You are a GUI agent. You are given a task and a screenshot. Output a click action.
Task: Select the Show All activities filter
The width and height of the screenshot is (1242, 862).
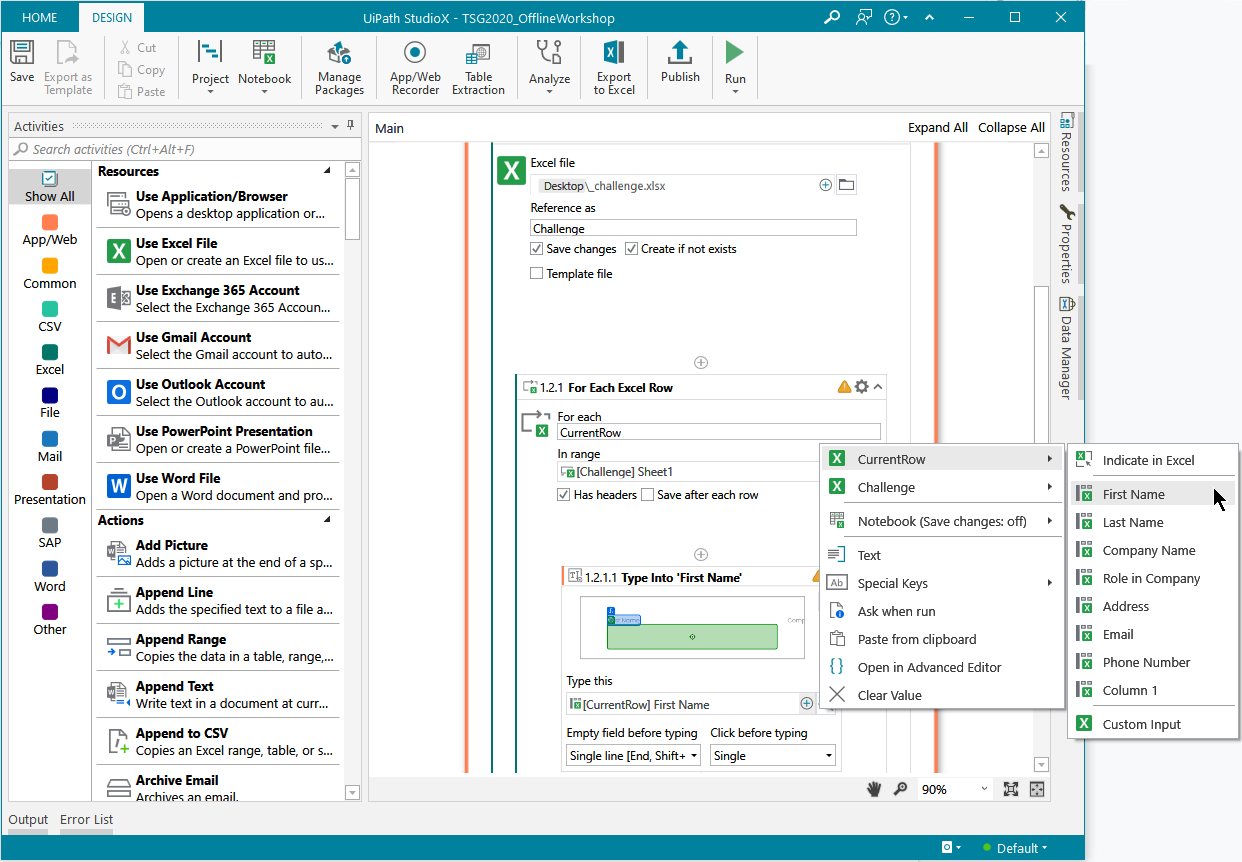pyautogui.click(x=50, y=187)
